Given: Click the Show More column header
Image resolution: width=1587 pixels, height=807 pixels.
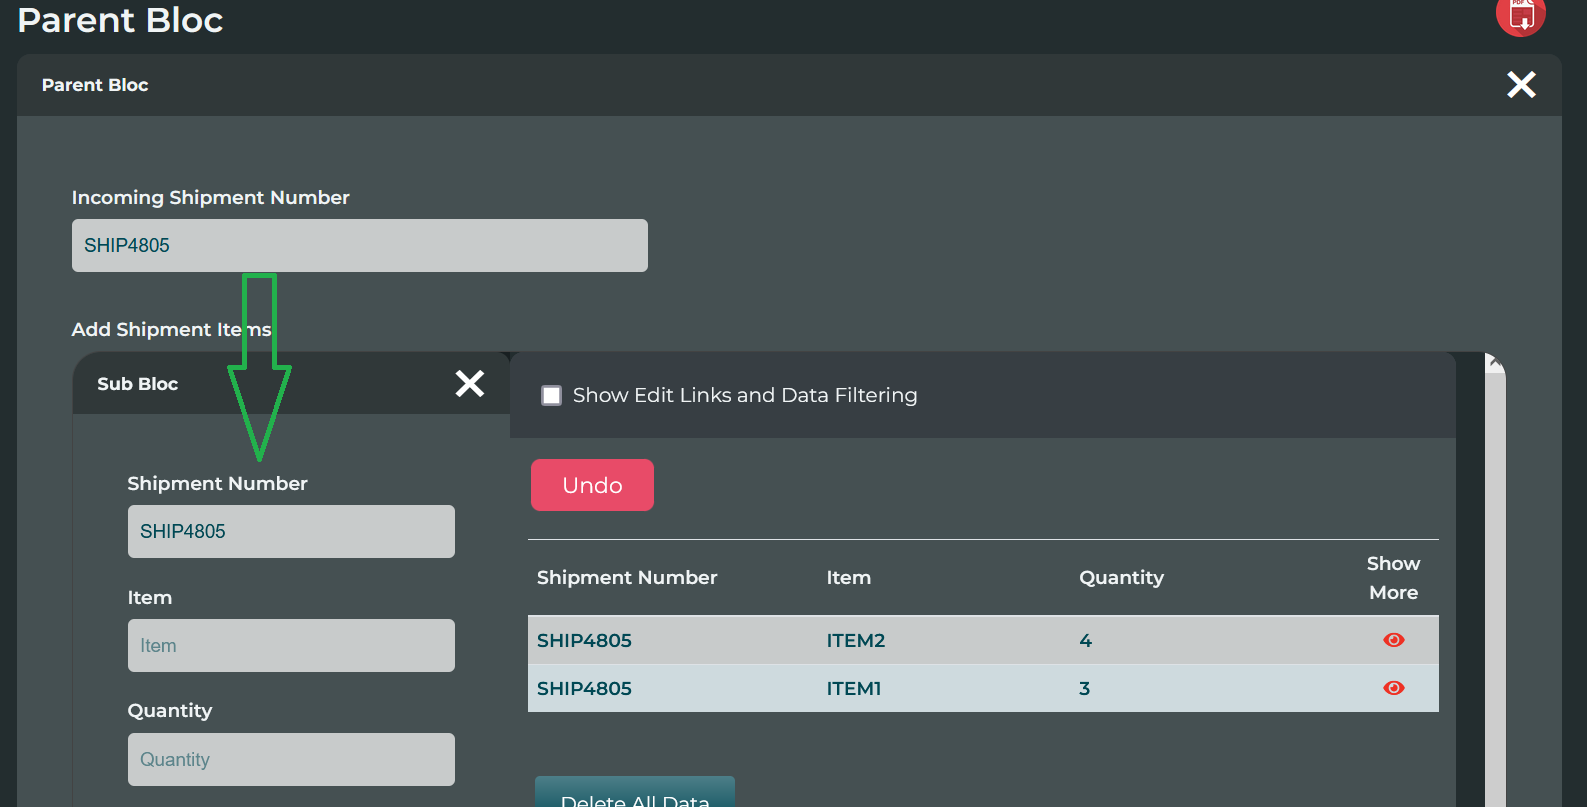Looking at the screenshot, I should coord(1393,578).
